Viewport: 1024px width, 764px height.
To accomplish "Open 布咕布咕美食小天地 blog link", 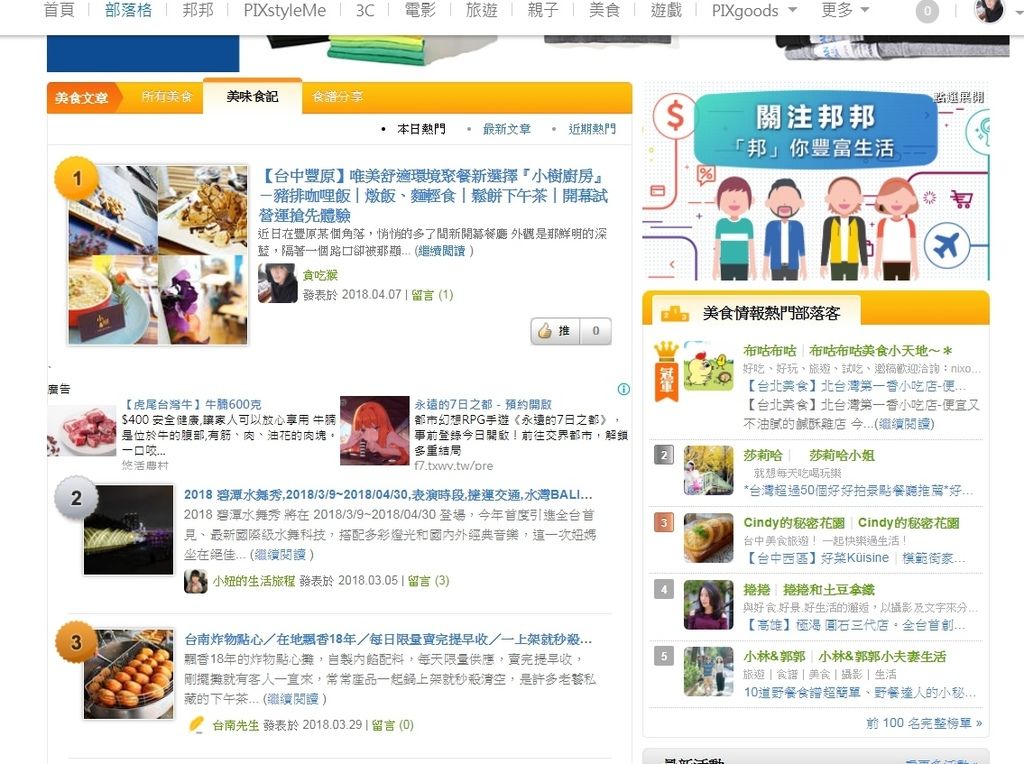I will [x=881, y=351].
